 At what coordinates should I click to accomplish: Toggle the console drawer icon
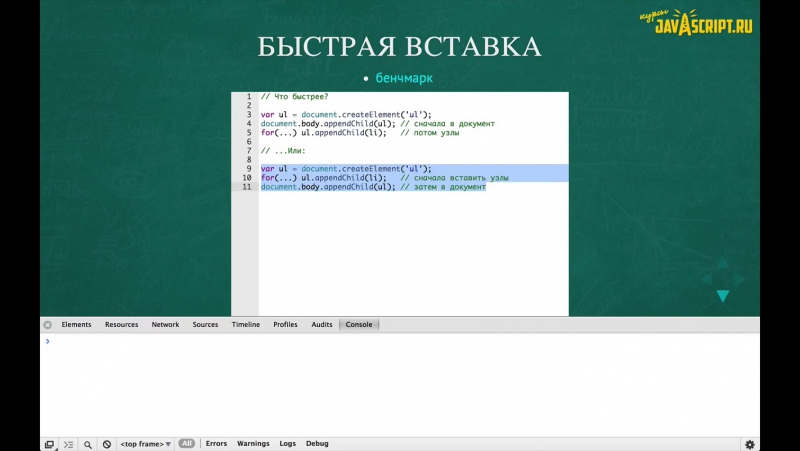point(68,444)
